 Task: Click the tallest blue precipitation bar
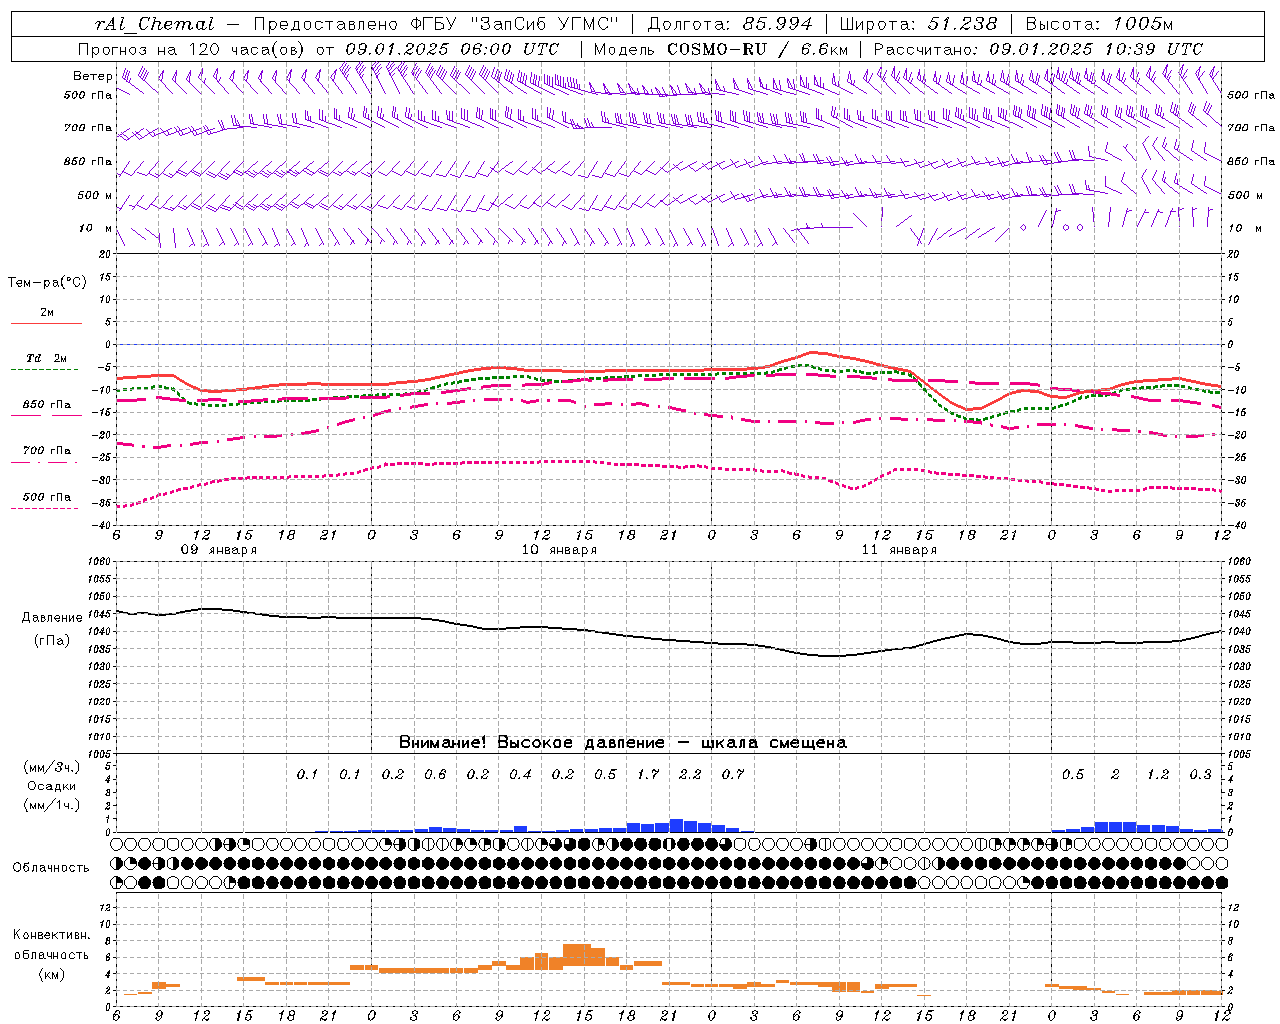coord(676,826)
